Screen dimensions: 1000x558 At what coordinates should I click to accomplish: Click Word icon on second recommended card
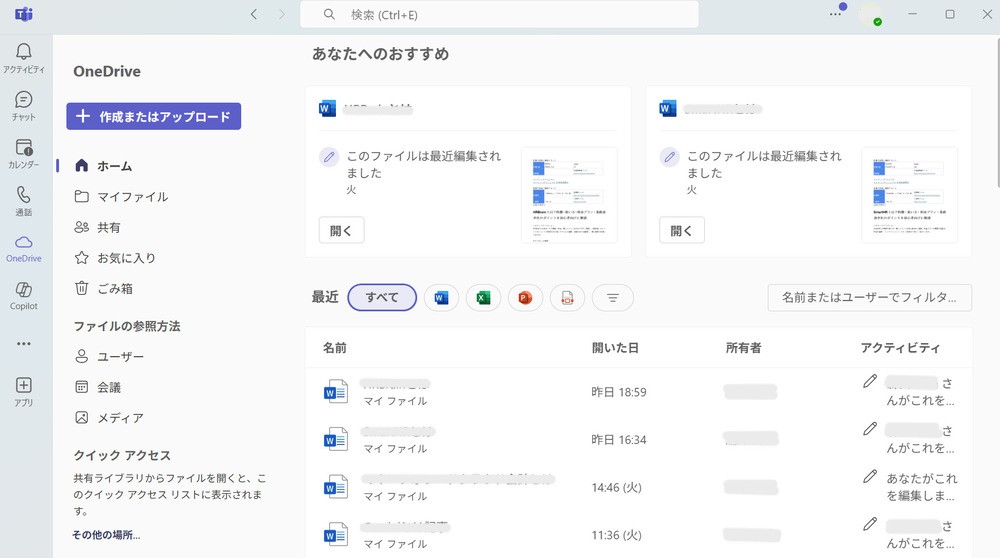tap(668, 108)
